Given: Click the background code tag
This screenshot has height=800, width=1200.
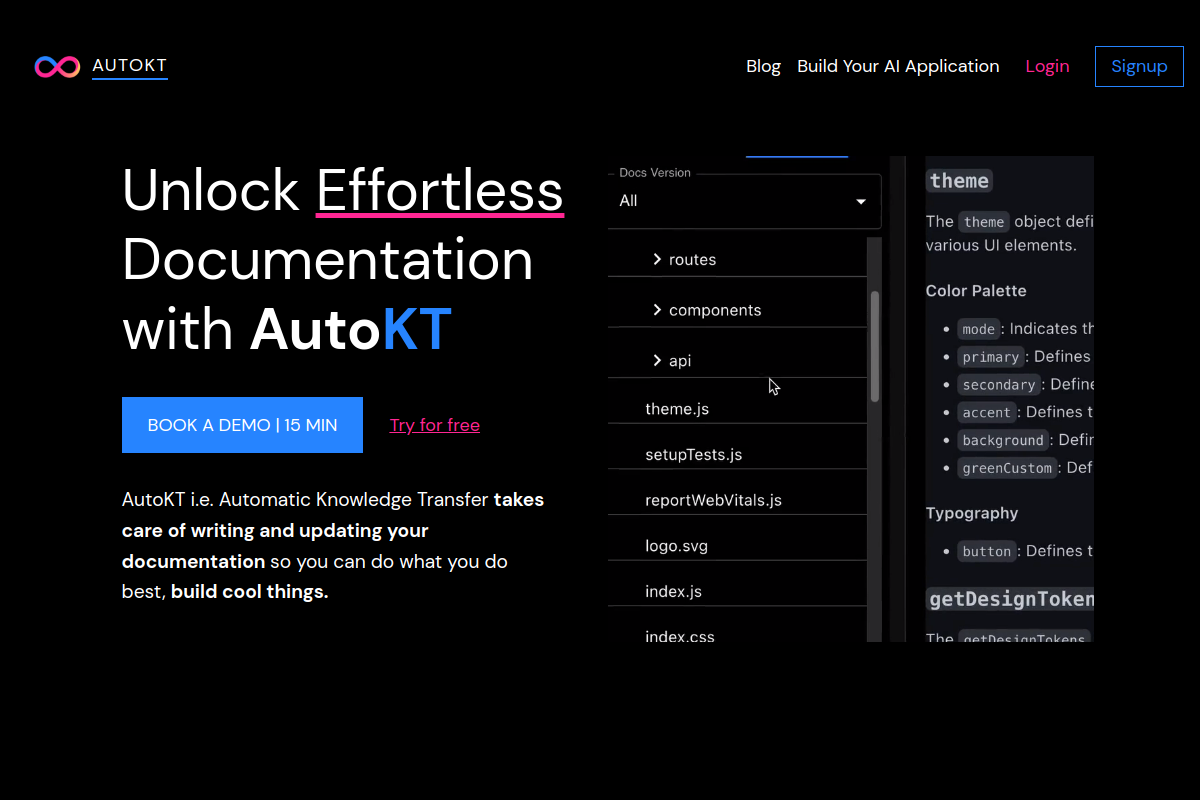Looking at the screenshot, I should [1002, 440].
